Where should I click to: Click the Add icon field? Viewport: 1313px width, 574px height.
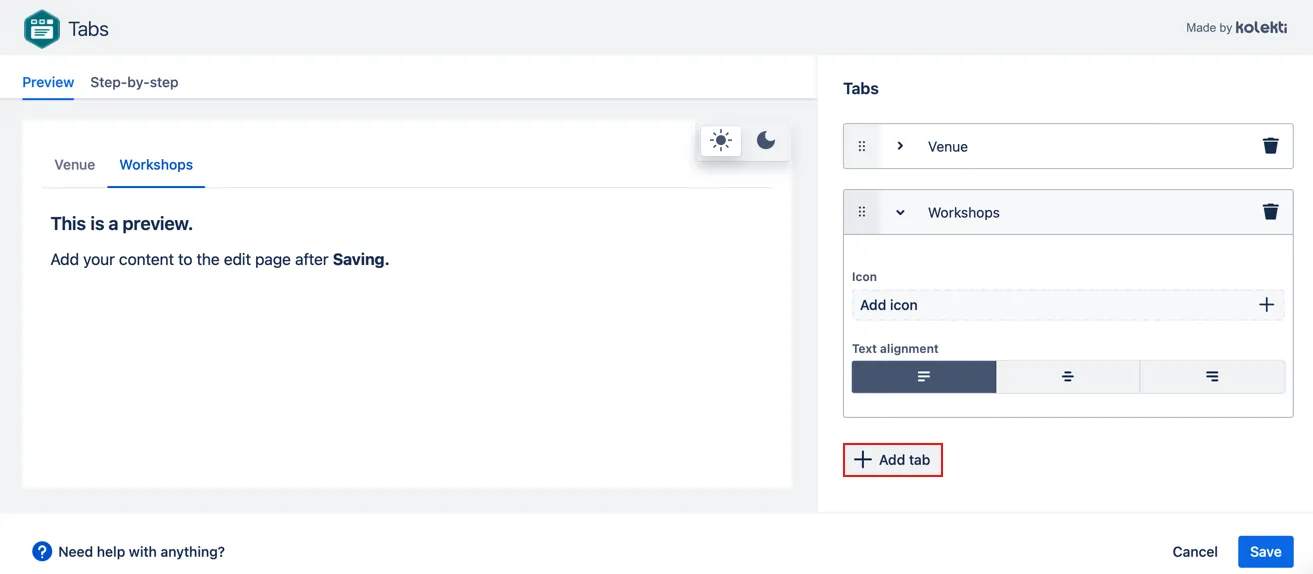point(1068,305)
